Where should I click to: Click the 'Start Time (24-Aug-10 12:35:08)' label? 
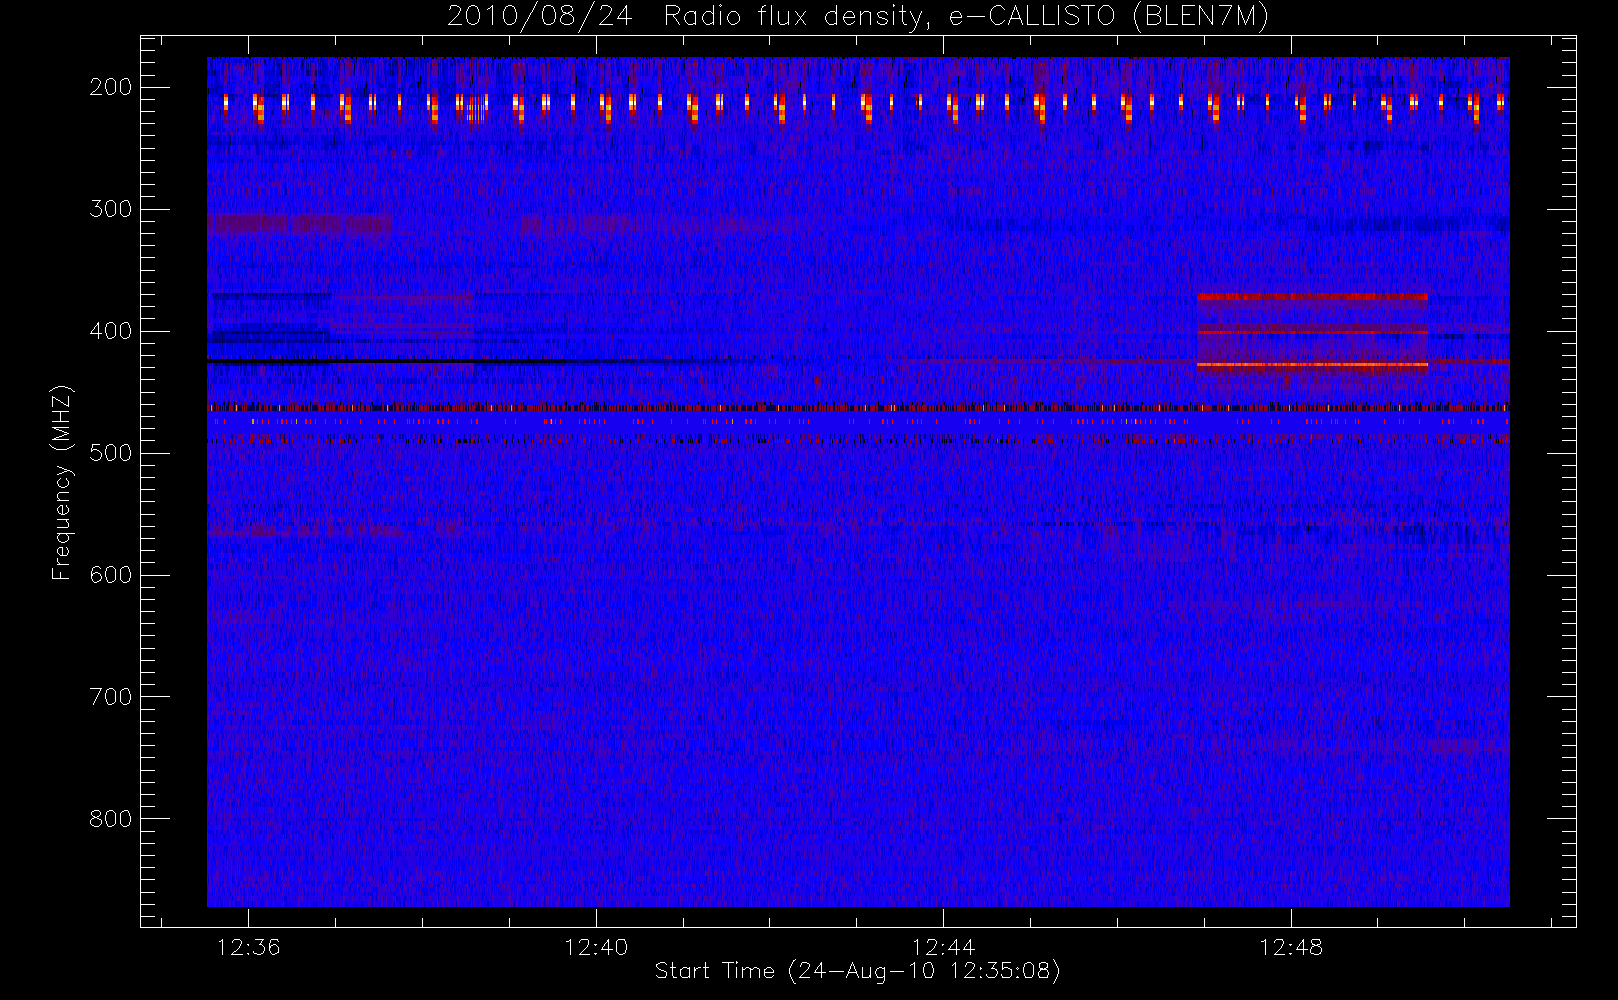point(857,971)
